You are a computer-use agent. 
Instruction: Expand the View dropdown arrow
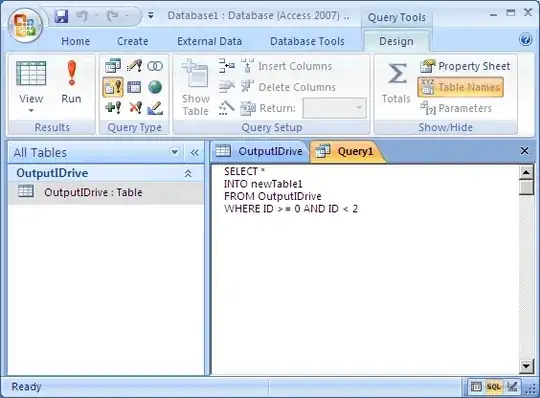coord(31,110)
